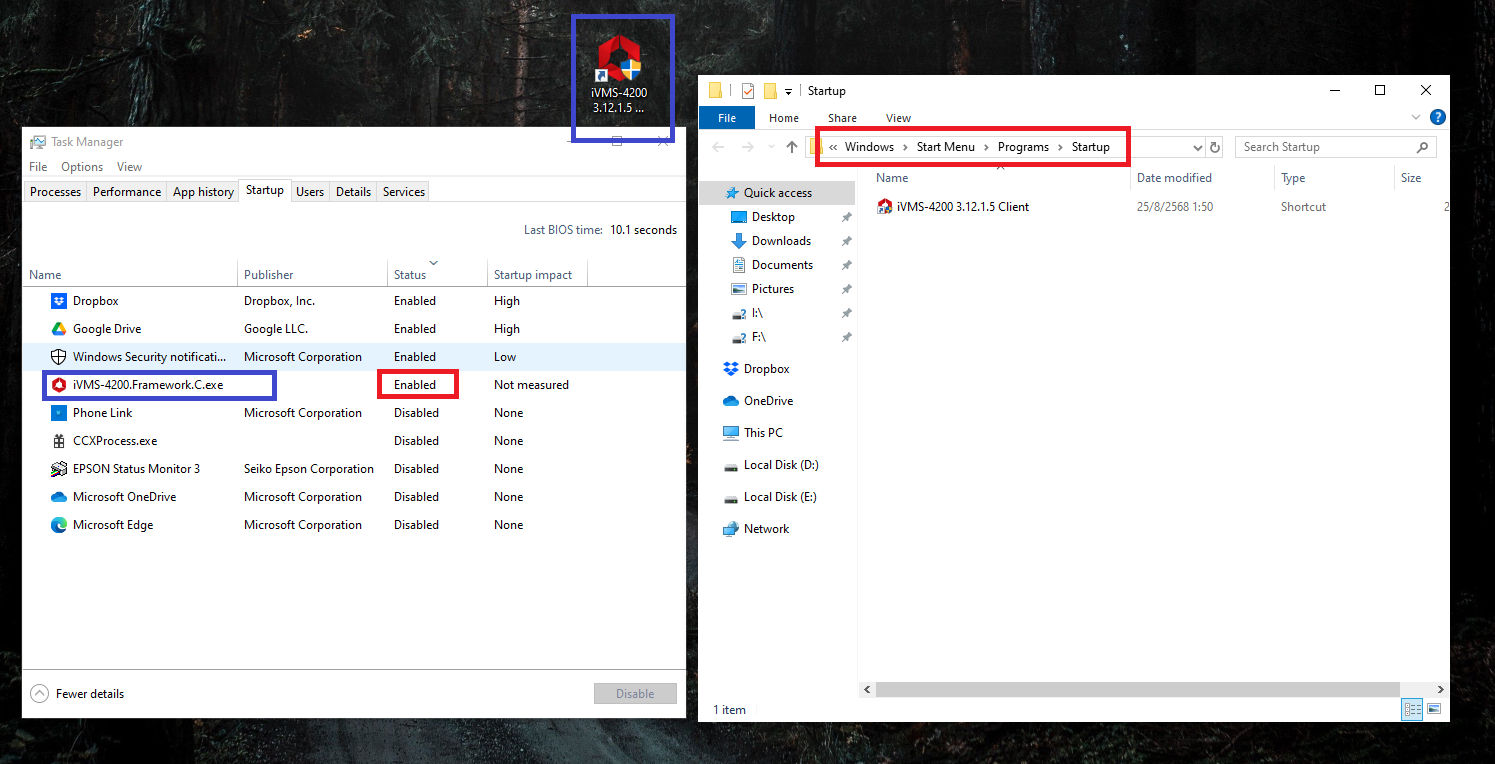Switch to the Users tab
Screen dimensions: 1495x764
310,192
